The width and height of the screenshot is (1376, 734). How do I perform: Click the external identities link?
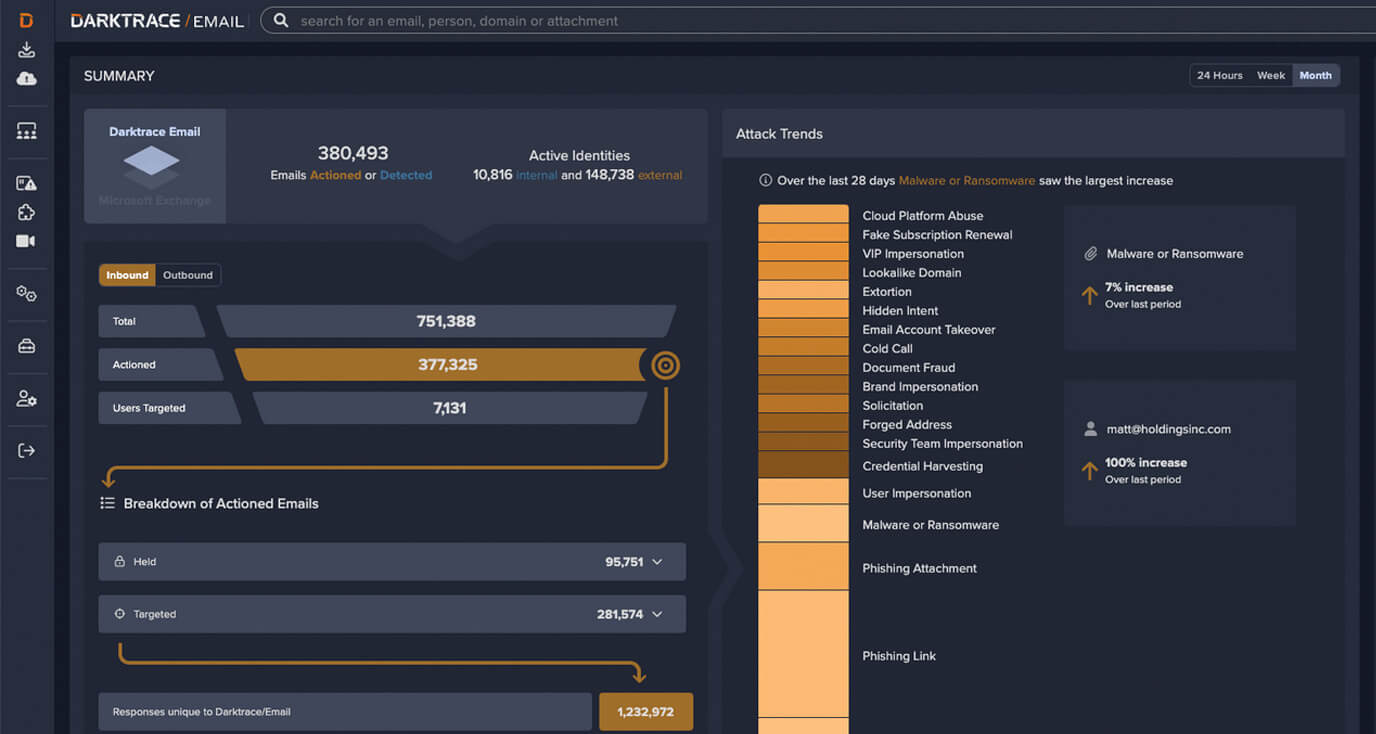pos(660,175)
